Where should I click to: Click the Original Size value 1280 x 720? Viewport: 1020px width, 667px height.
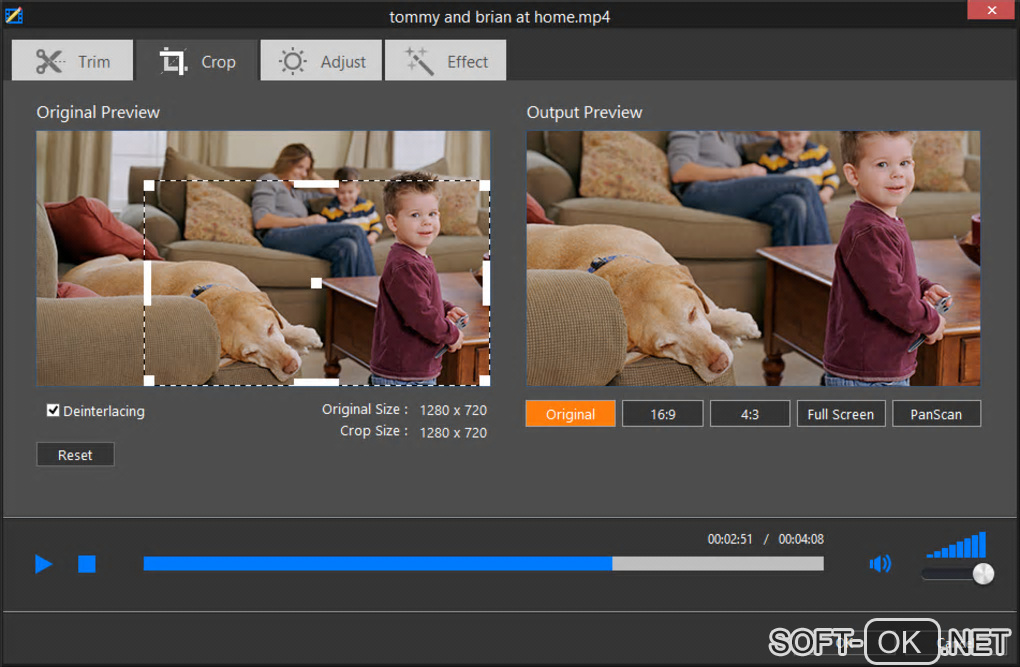coord(453,410)
